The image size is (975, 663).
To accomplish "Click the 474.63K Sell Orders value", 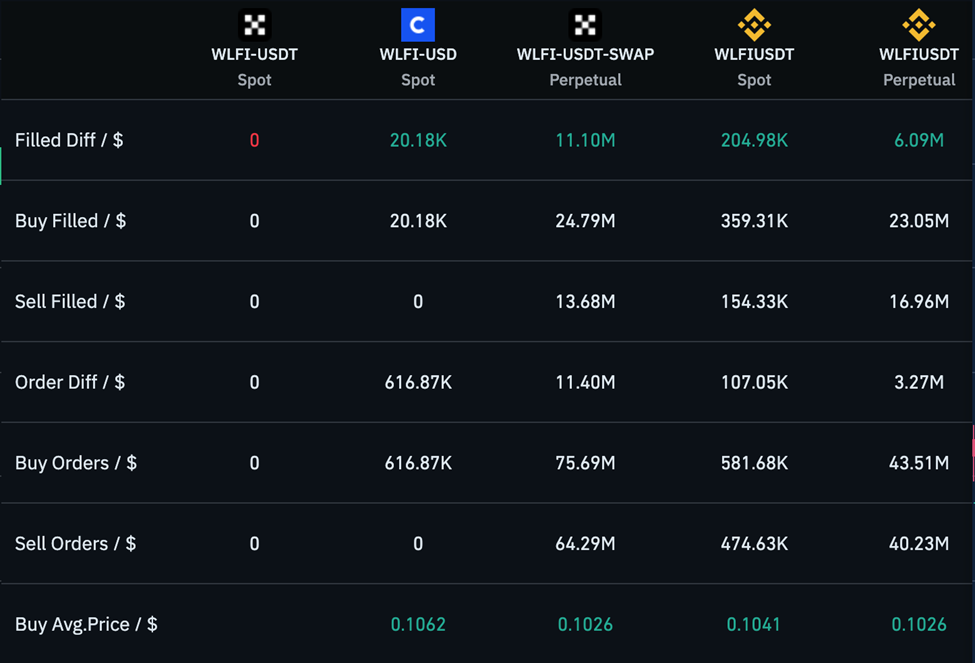I will (754, 544).
